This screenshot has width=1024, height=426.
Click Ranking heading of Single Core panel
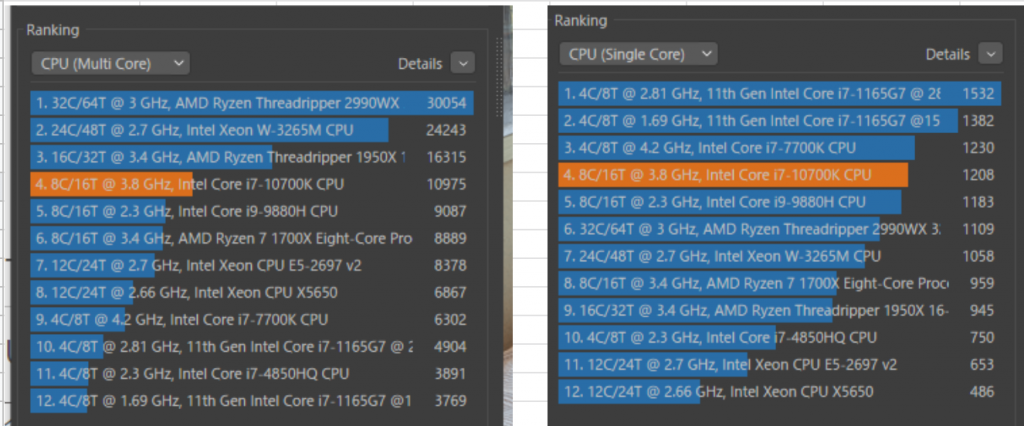pos(581,21)
